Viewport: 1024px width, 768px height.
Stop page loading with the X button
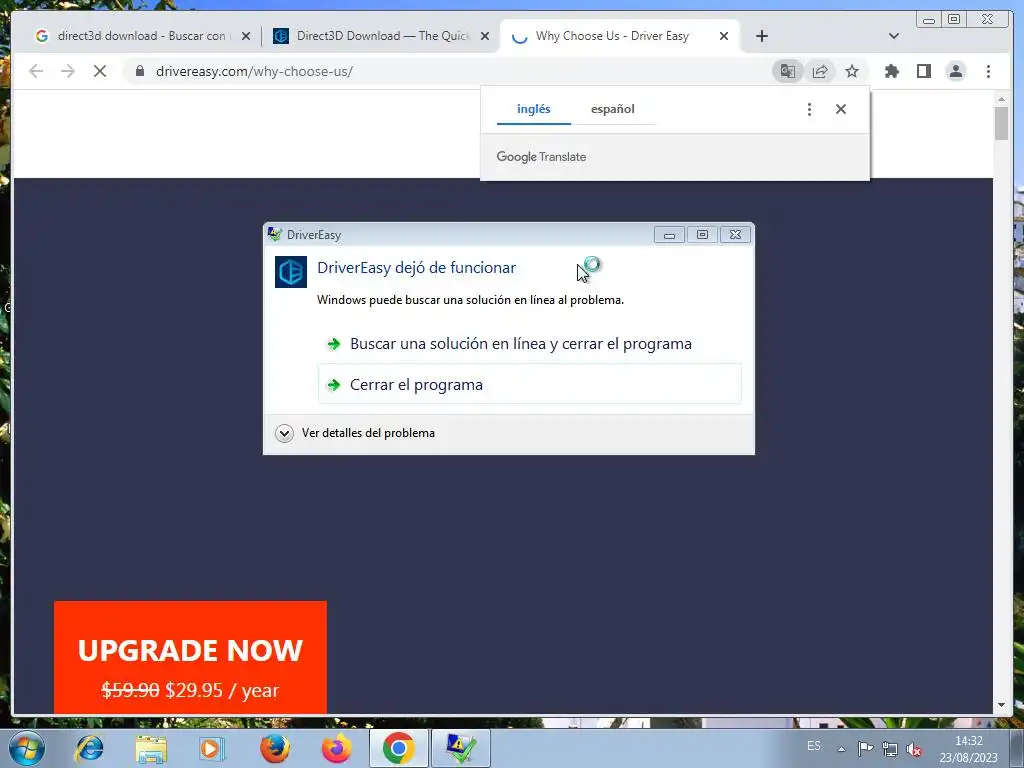coord(99,71)
